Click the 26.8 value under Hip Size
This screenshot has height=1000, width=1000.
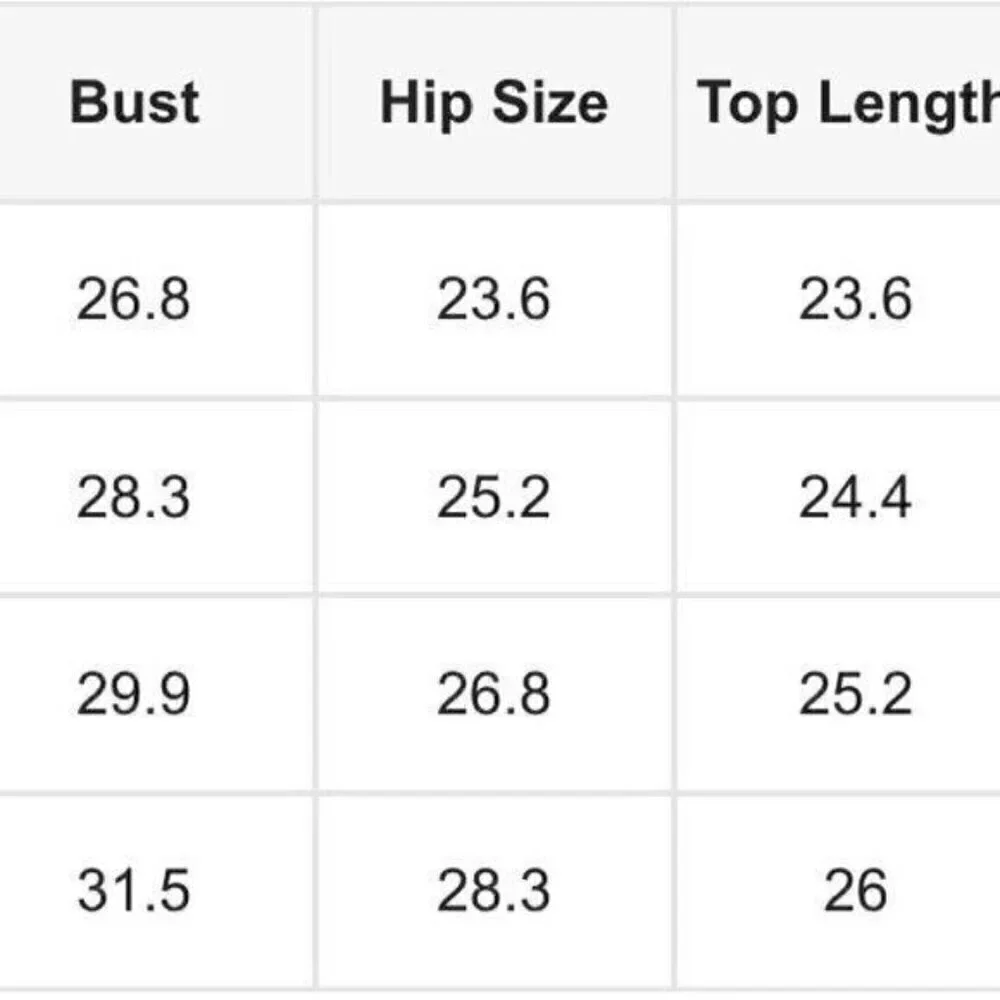[x=494, y=694]
